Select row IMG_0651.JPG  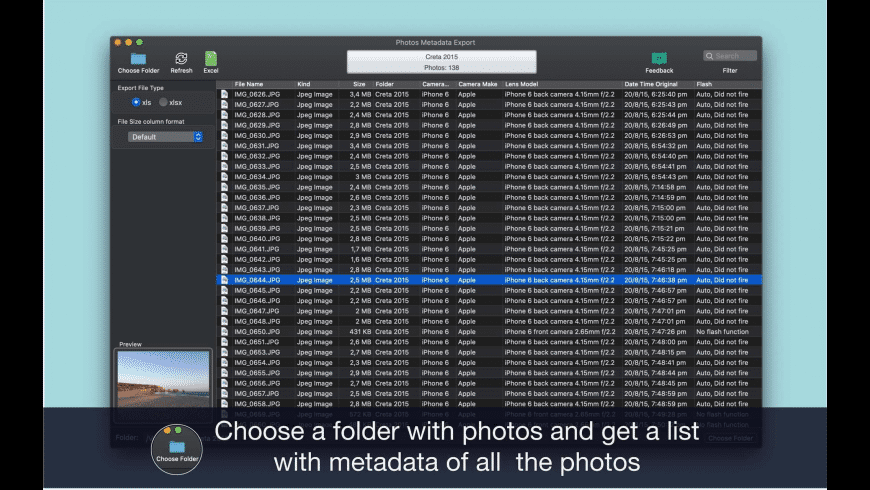pos(489,342)
